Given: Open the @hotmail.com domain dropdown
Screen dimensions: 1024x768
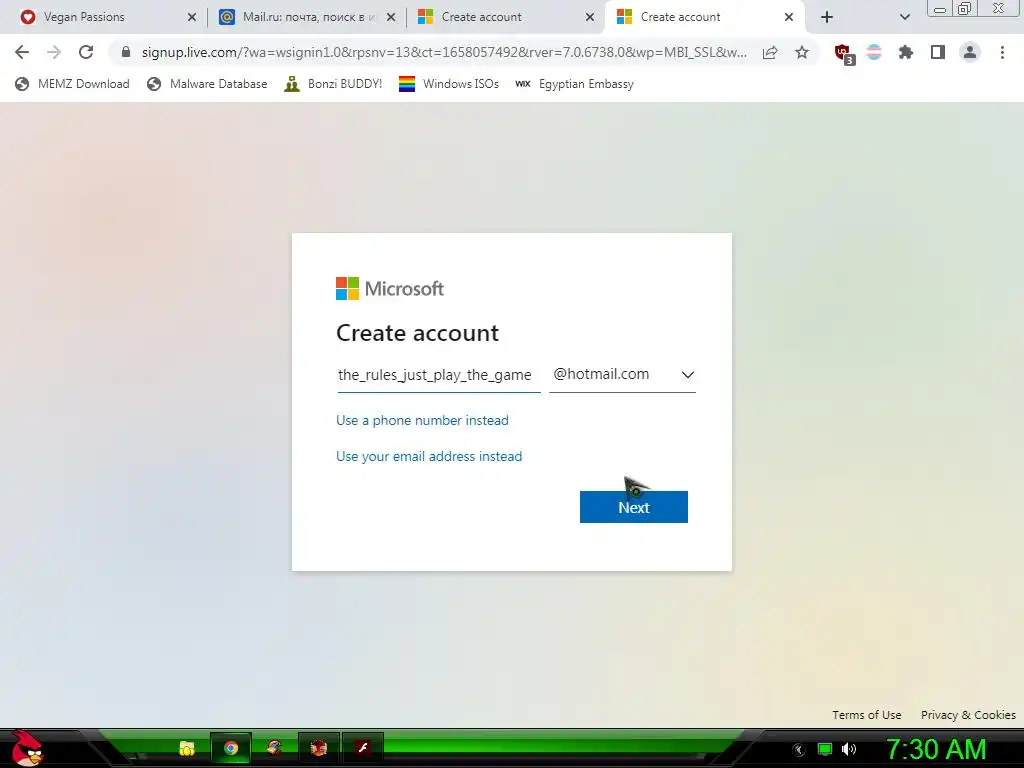Looking at the screenshot, I should [622, 375].
